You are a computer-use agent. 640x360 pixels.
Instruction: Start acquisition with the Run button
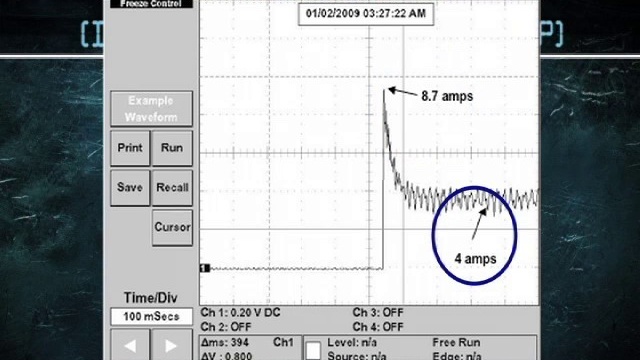point(172,148)
